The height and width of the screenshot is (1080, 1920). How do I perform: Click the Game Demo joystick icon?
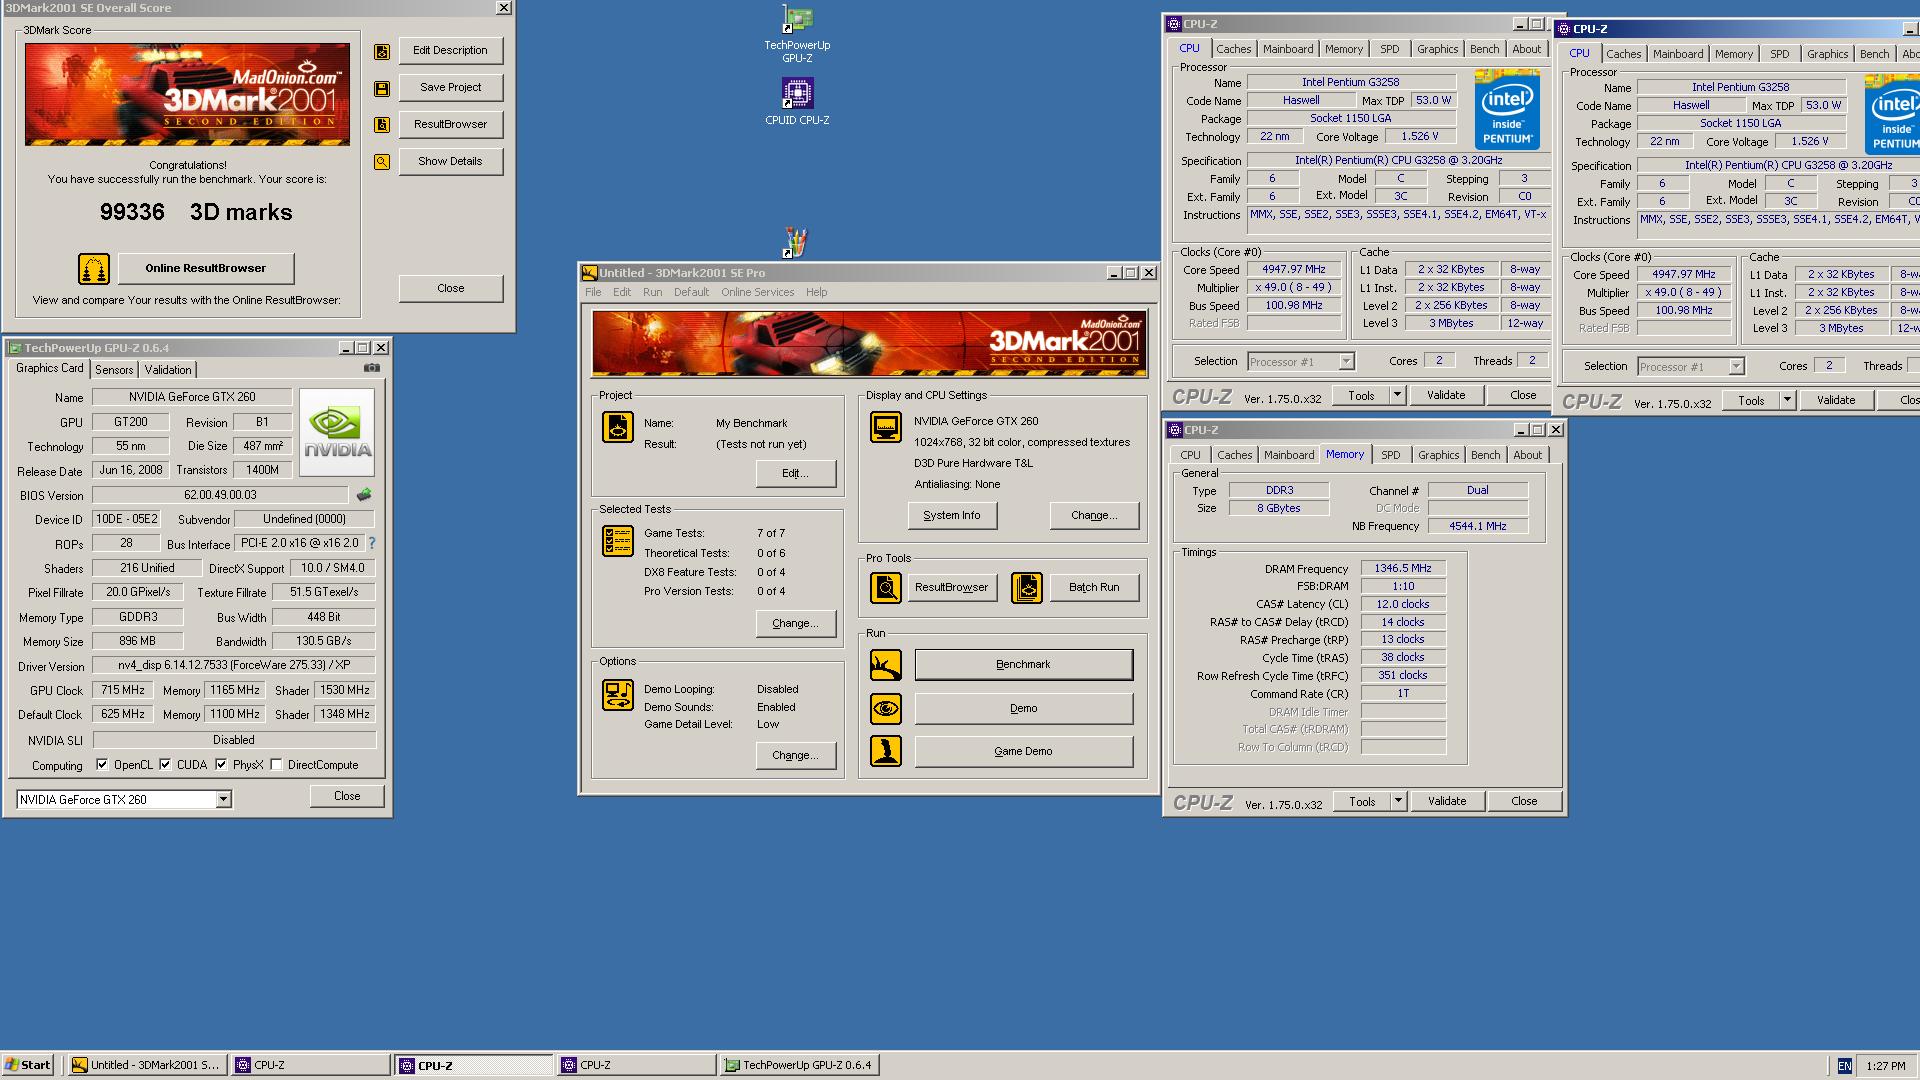point(886,751)
